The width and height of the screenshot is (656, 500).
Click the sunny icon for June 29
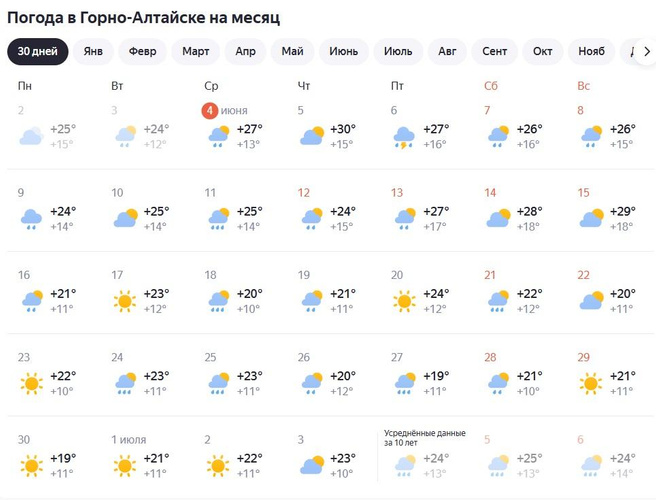coord(592,382)
